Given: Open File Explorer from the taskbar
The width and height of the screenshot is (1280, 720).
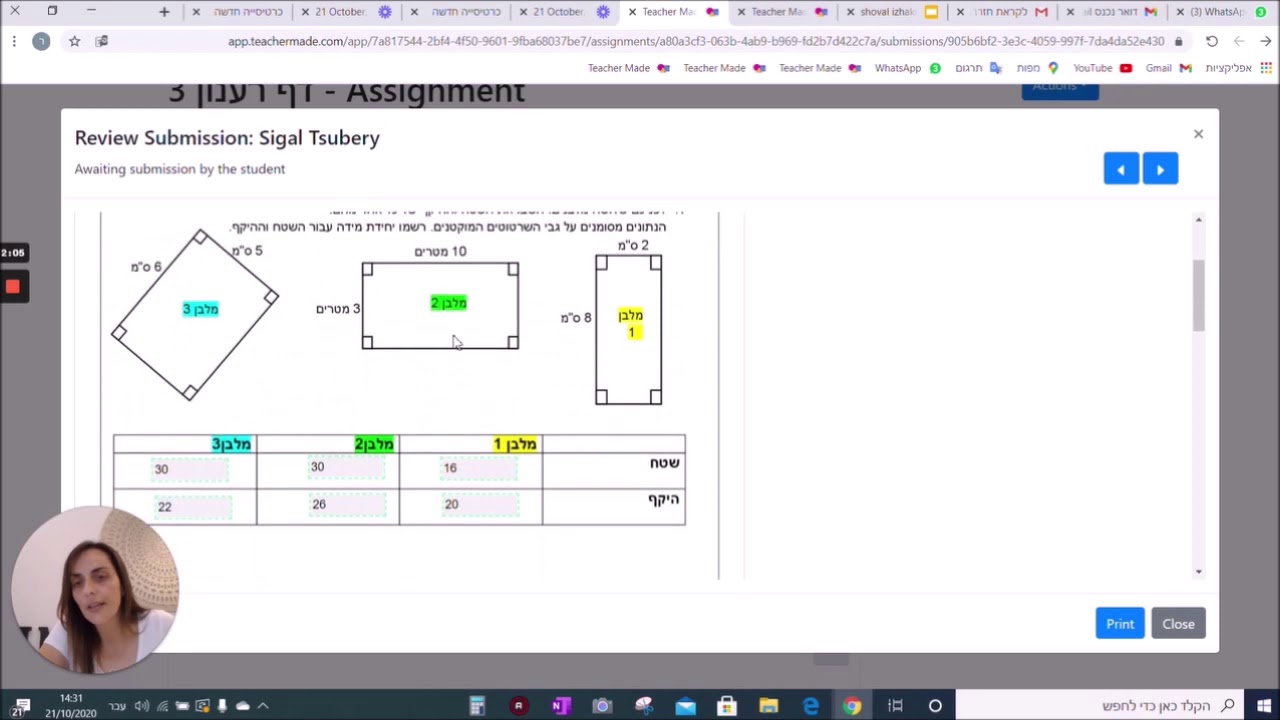Looking at the screenshot, I should pyautogui.click(x=768, y=706).
